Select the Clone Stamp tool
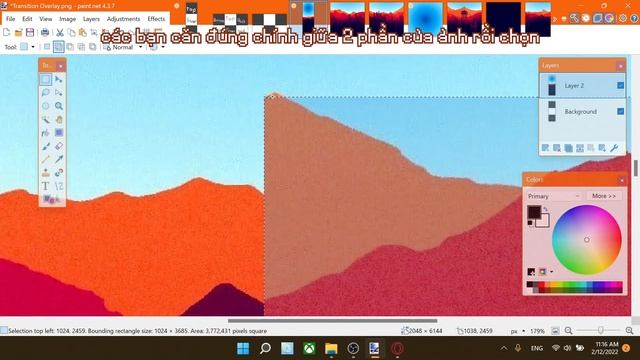The image size is (640, 360). [45, 173]
